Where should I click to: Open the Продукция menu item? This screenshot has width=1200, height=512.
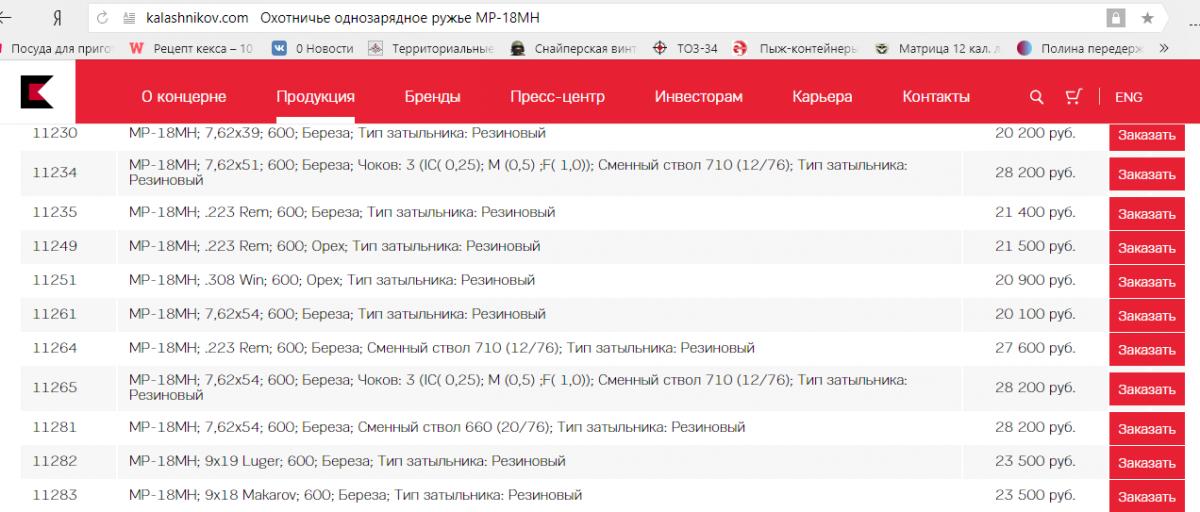[x=315, y=97]
